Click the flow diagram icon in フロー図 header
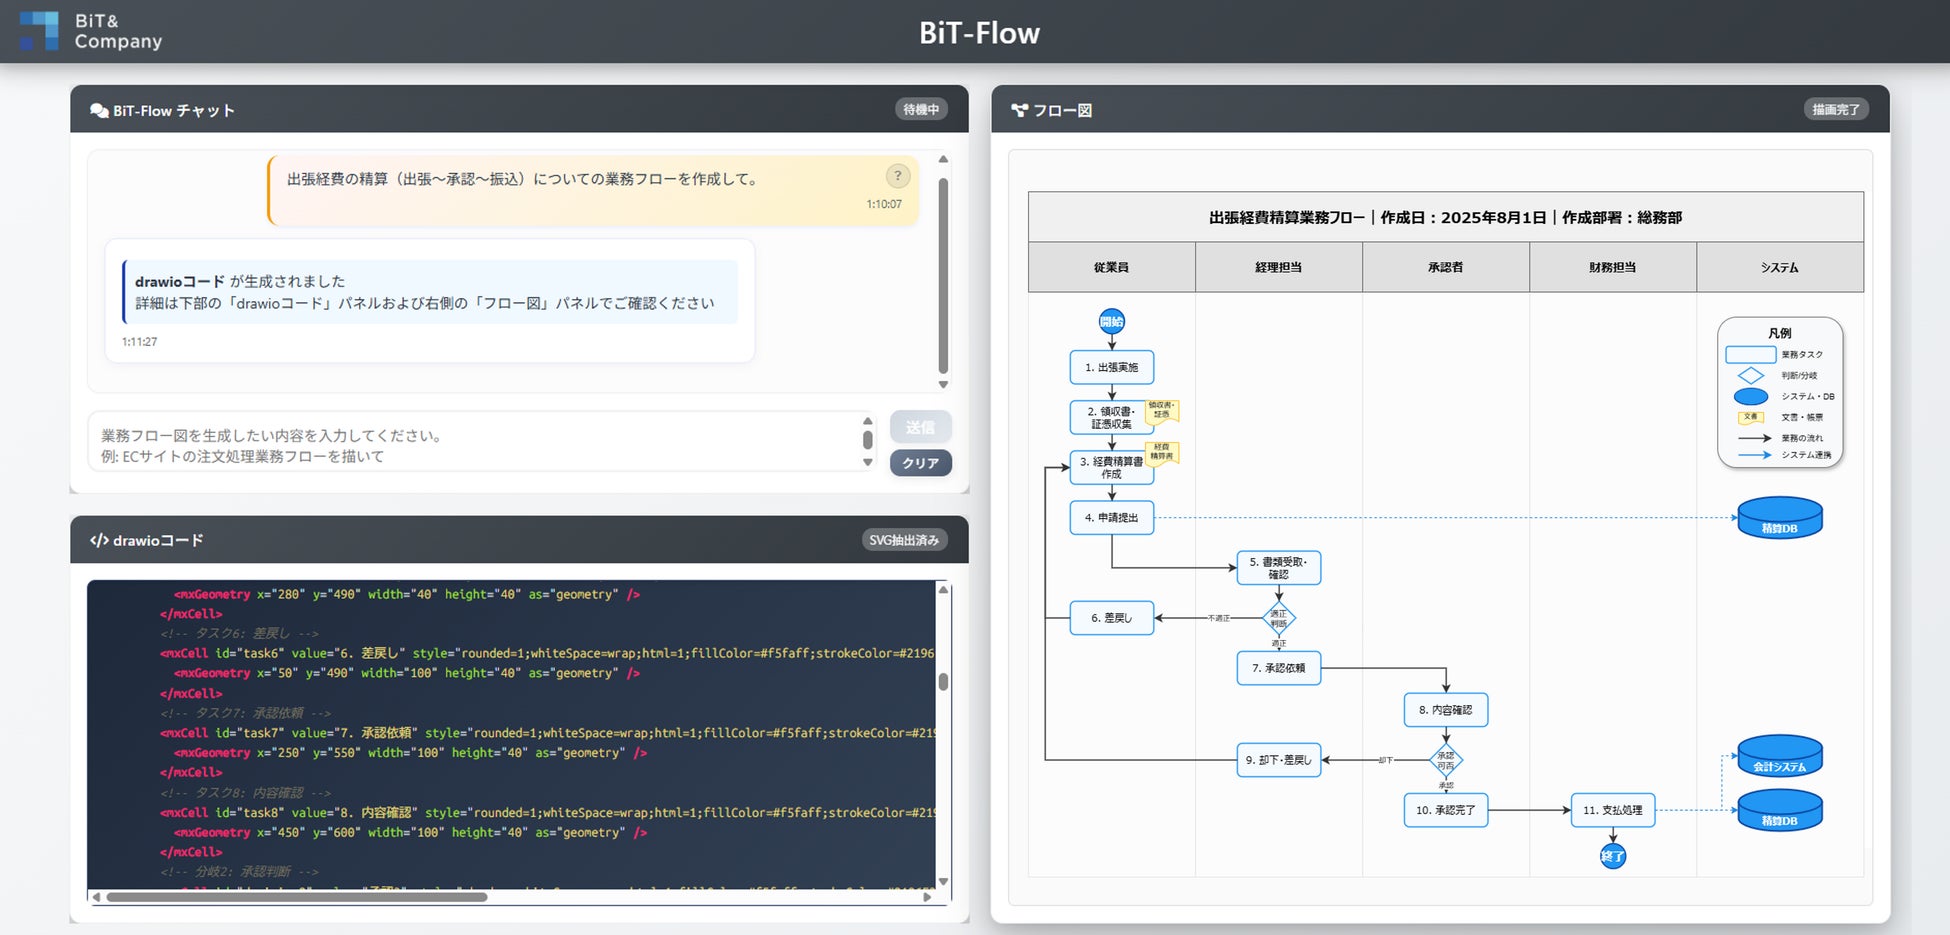 click(1019, 110)
